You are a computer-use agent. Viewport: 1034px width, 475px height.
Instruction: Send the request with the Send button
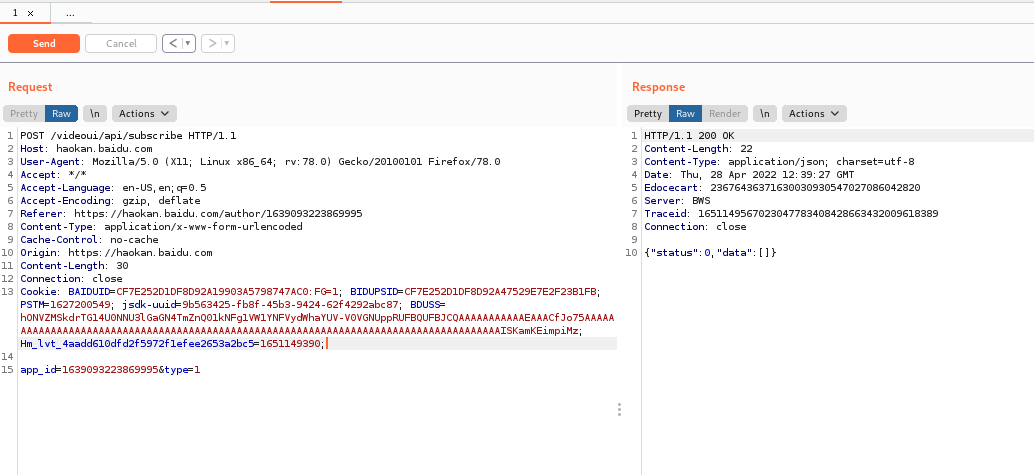(44, 43)
